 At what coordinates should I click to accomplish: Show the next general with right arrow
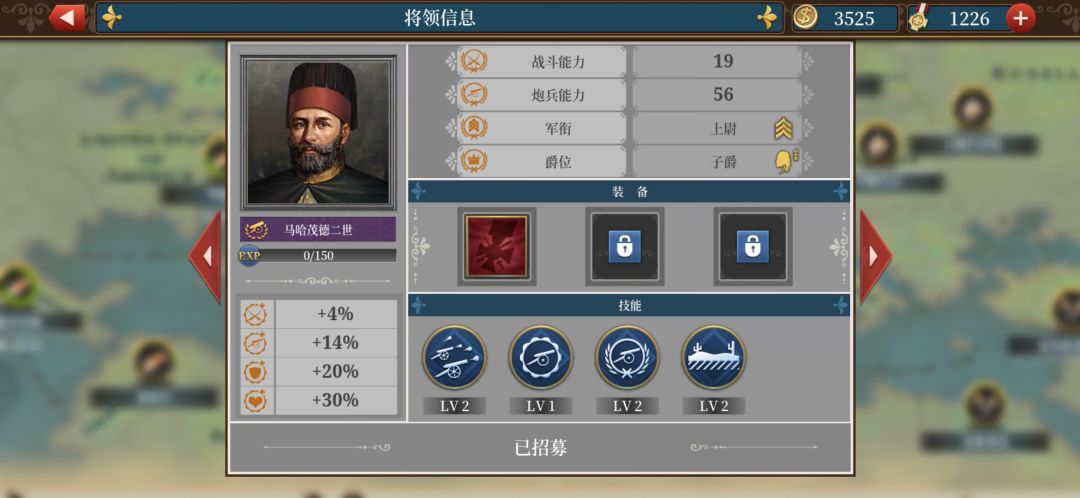click(x=875, y=256)
